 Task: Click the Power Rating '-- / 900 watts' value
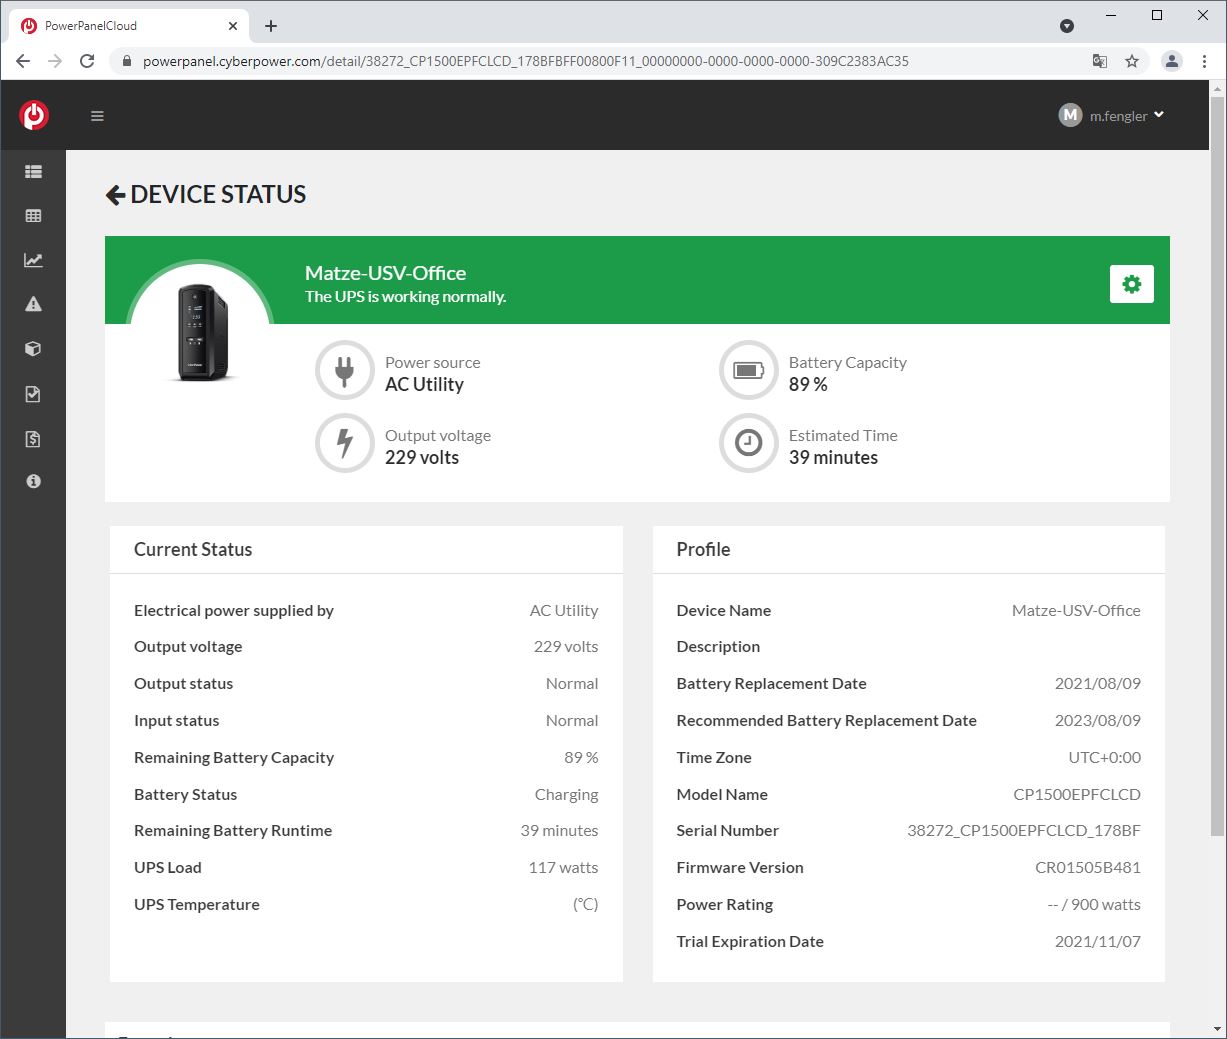1094,905
